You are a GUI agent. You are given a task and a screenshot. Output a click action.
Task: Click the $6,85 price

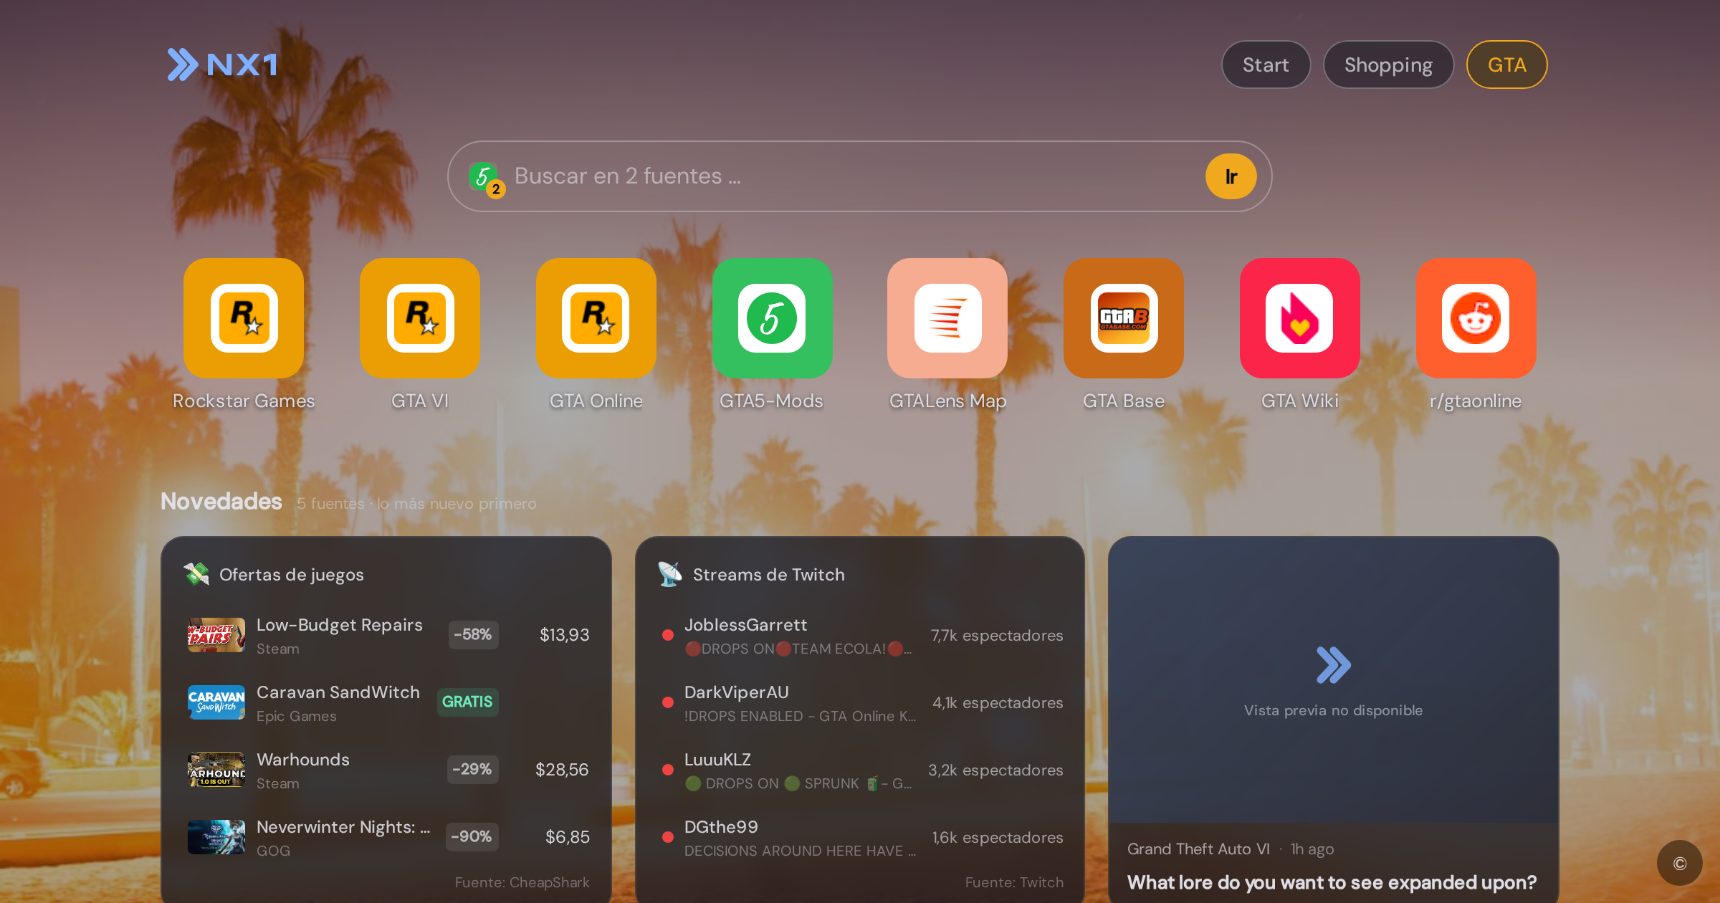click(567, 837)
